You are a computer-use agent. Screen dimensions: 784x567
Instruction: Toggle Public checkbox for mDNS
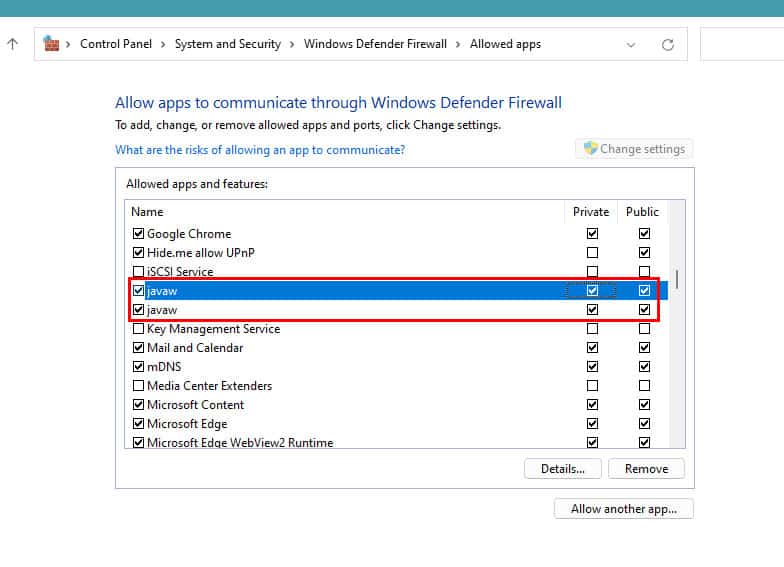pos(644,366)
